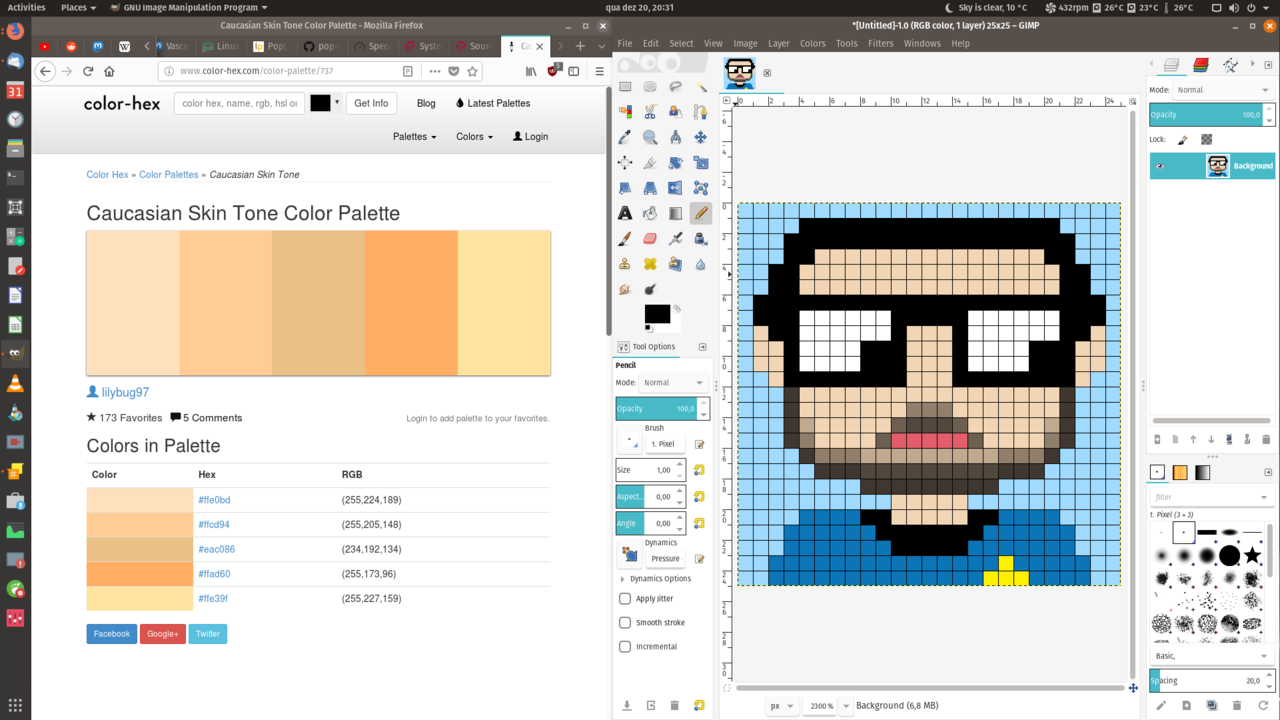Hide the Background layer with eye icon
This screenshot has width=1280, height=720.
pos(1160,166)
